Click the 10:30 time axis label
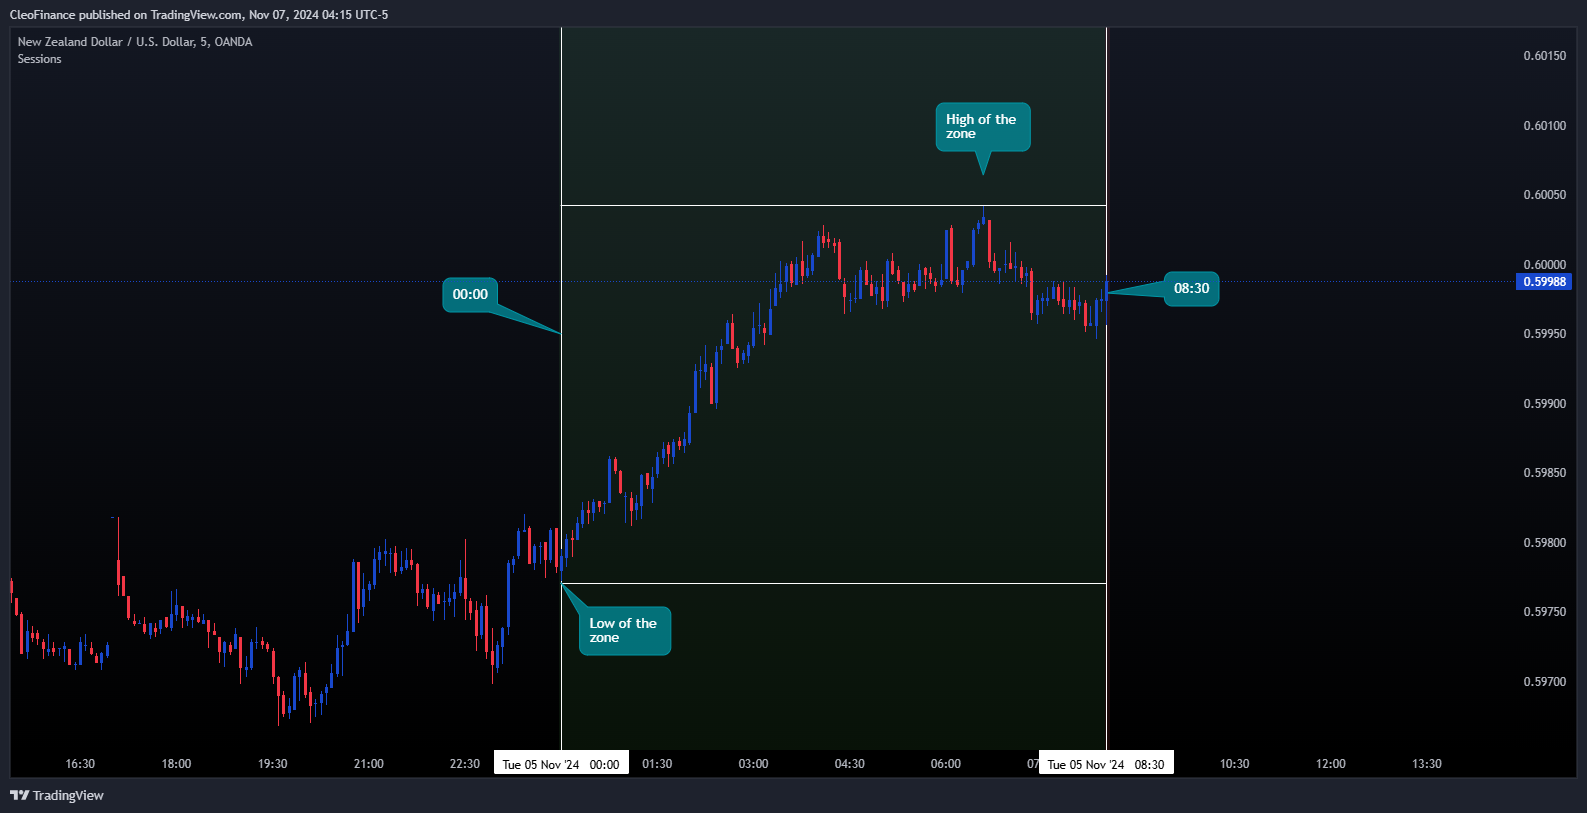Image resolution: width=1587 pixels, height=813 pixels. tap(1235, 764)
